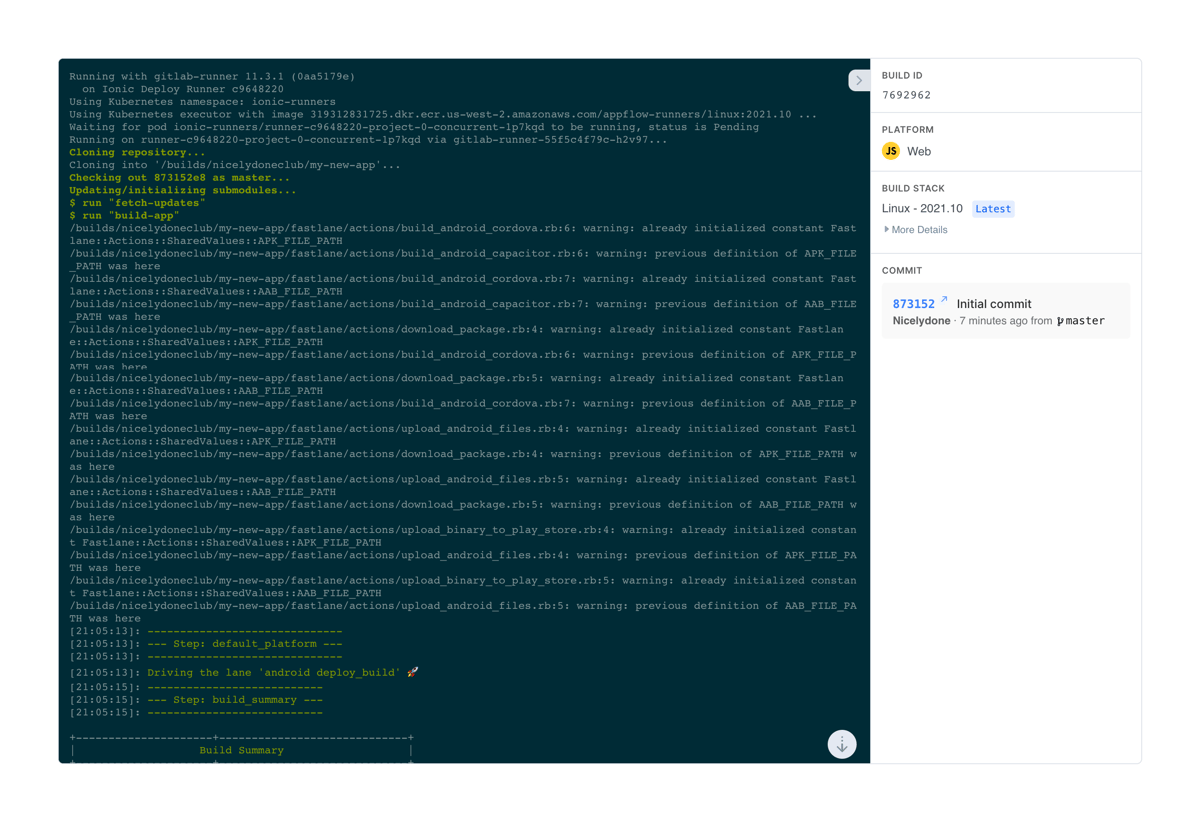Click the yellow JS platform icon
This screenshot has height=822, width=1200.
(x=890, y=151)
